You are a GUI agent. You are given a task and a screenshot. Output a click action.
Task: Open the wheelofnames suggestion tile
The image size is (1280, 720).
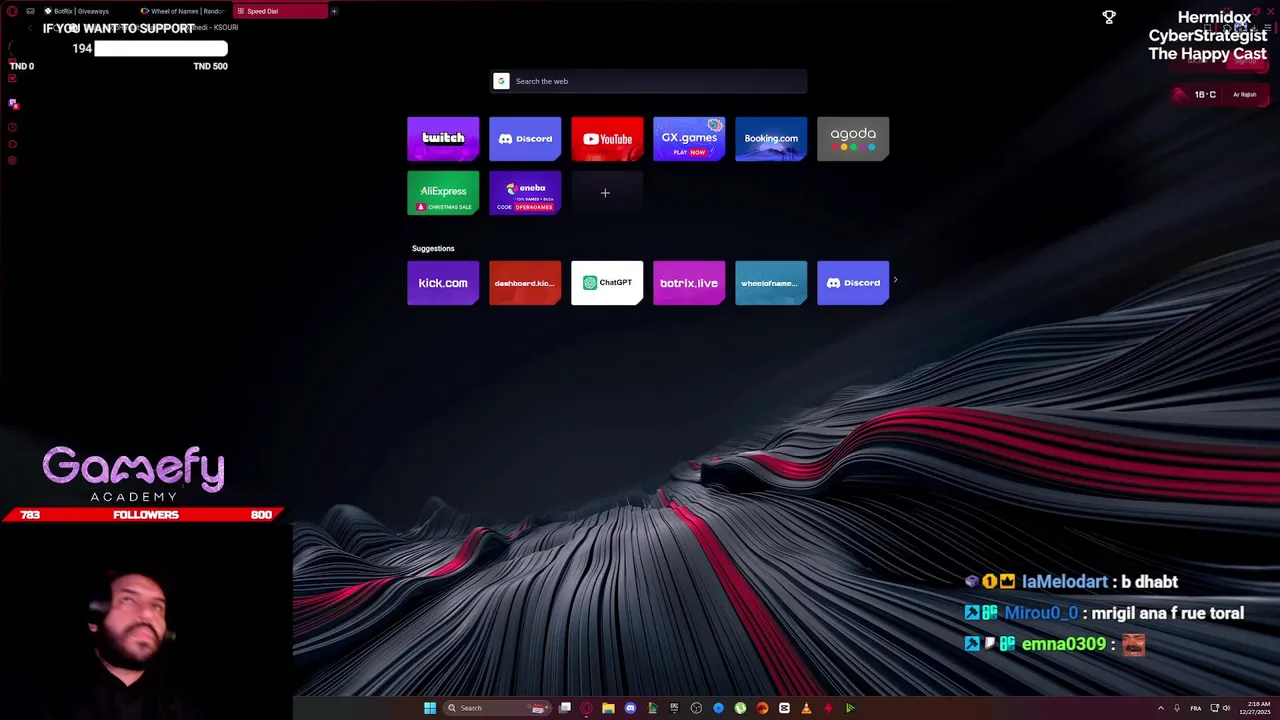771,283
